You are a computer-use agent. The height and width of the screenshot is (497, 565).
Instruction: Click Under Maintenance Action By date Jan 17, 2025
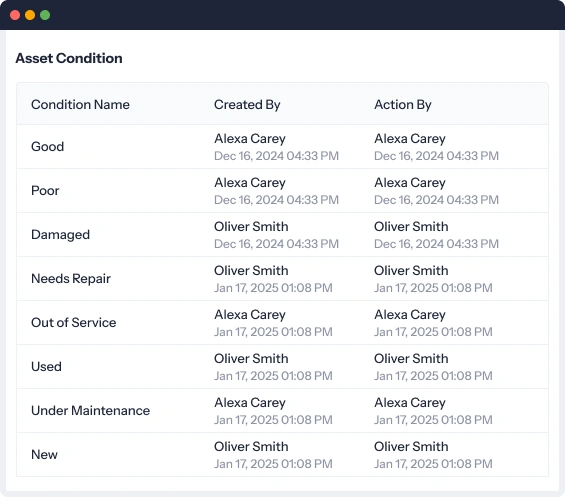pos(433,420)
